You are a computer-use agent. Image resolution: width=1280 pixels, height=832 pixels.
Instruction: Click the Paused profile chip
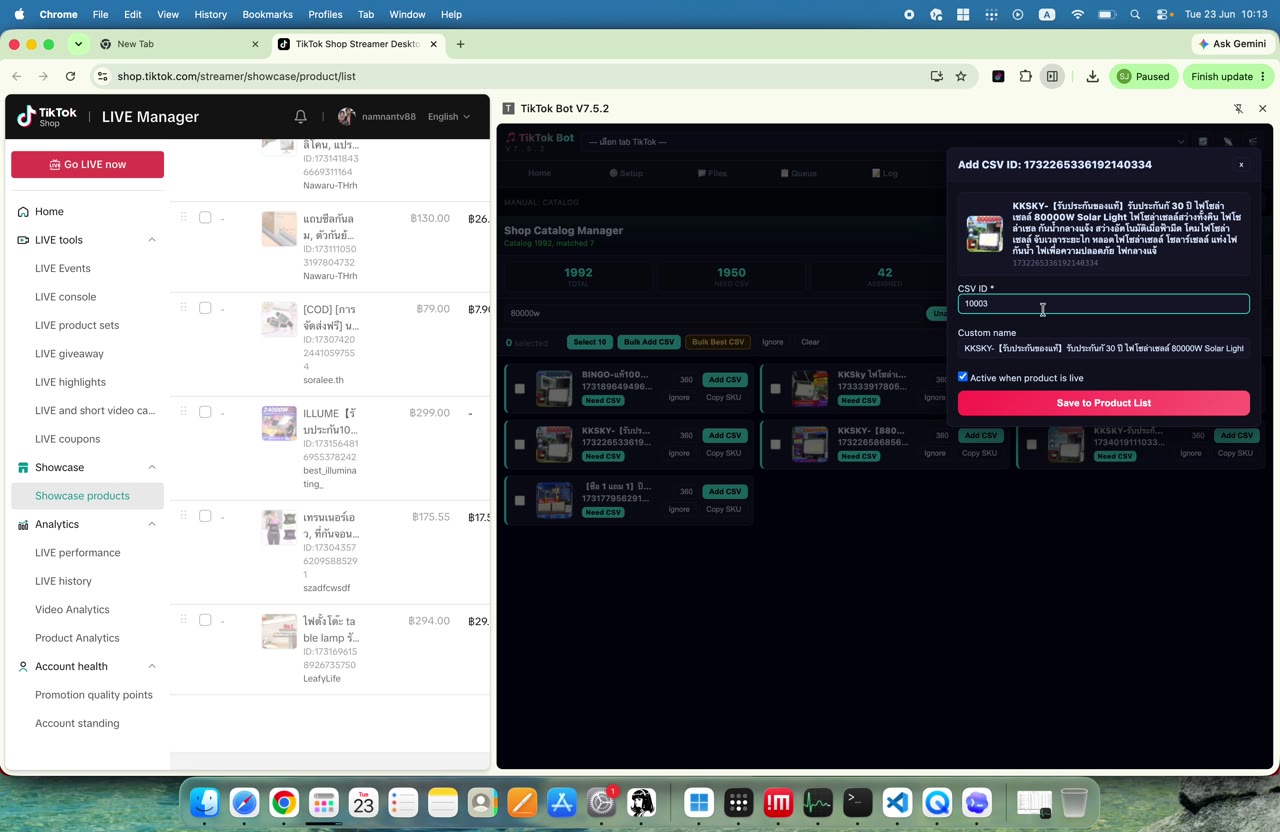coord(1144,76)
